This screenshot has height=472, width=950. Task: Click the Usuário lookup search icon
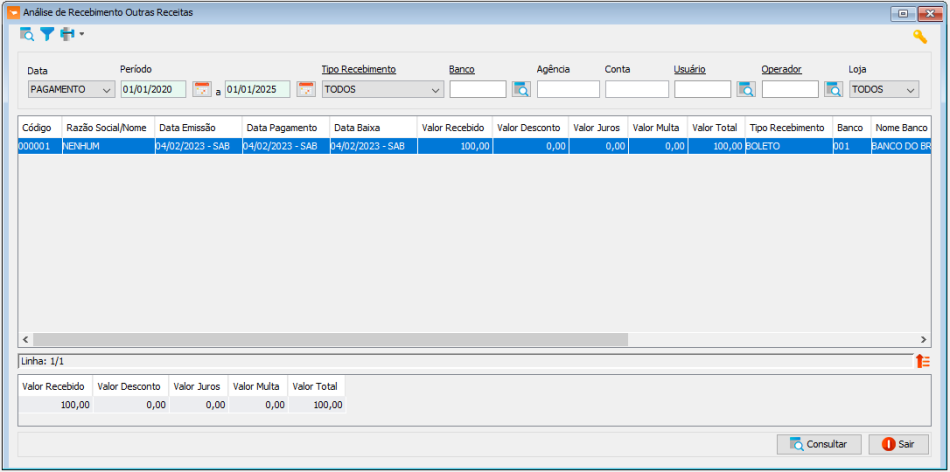click(745, 89)
